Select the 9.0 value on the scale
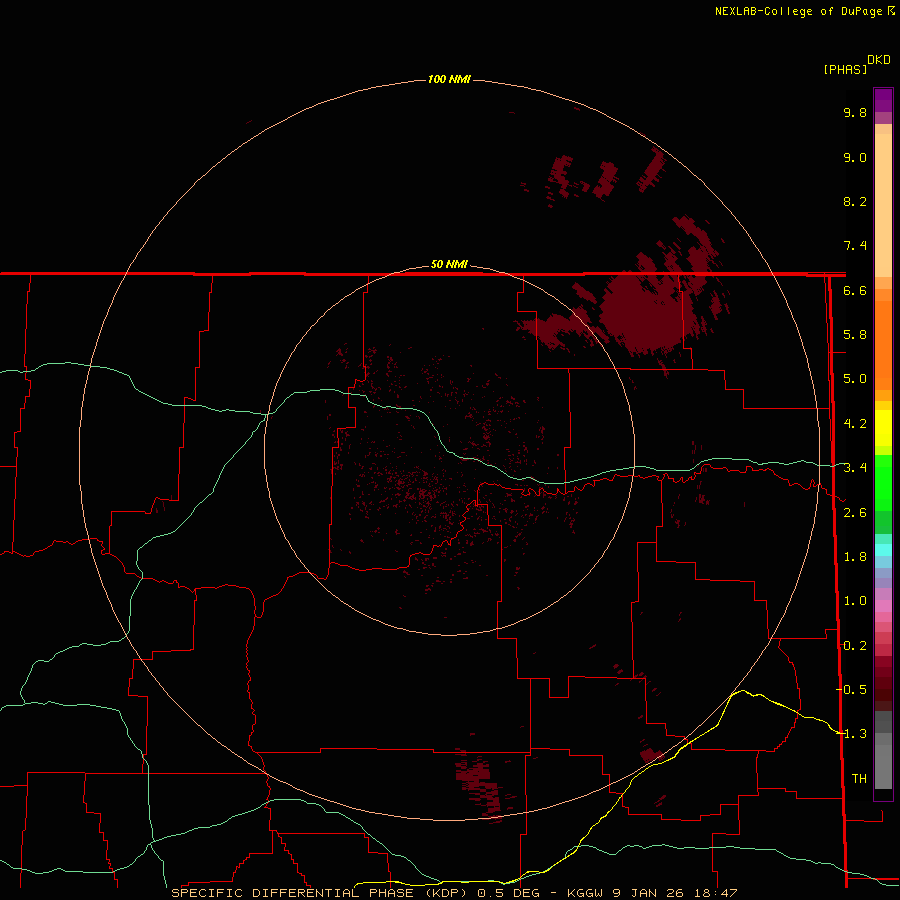Screen dimensions: 900x900 (x=855, y=157)
